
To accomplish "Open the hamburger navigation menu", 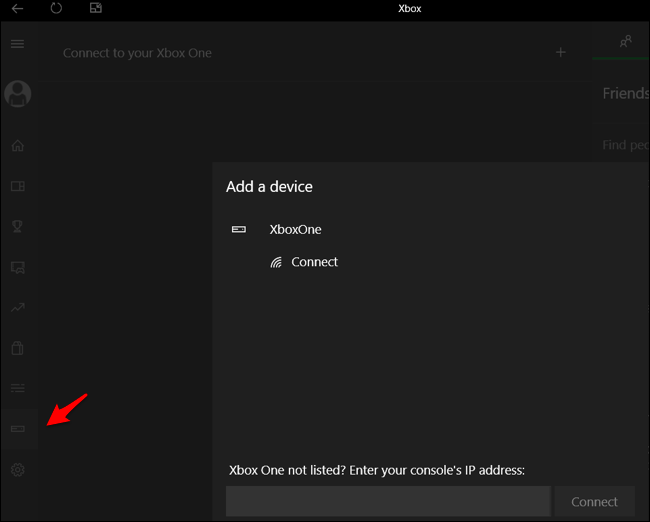I will [17, 44].
